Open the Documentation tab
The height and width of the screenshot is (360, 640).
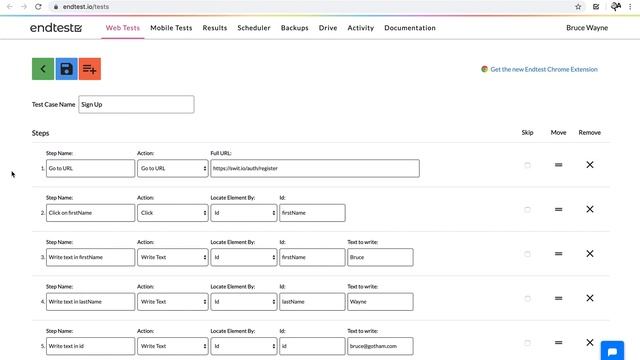pyautogui.click(x=410, y=28)
